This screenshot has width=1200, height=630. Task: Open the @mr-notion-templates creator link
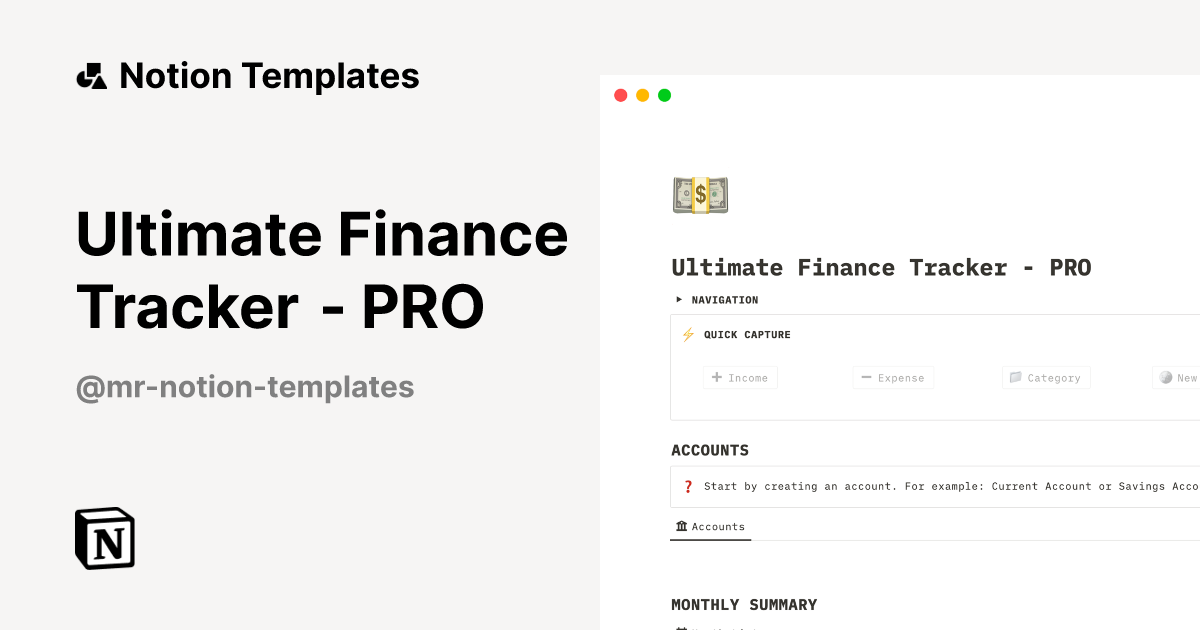click(x=245, y=387)
